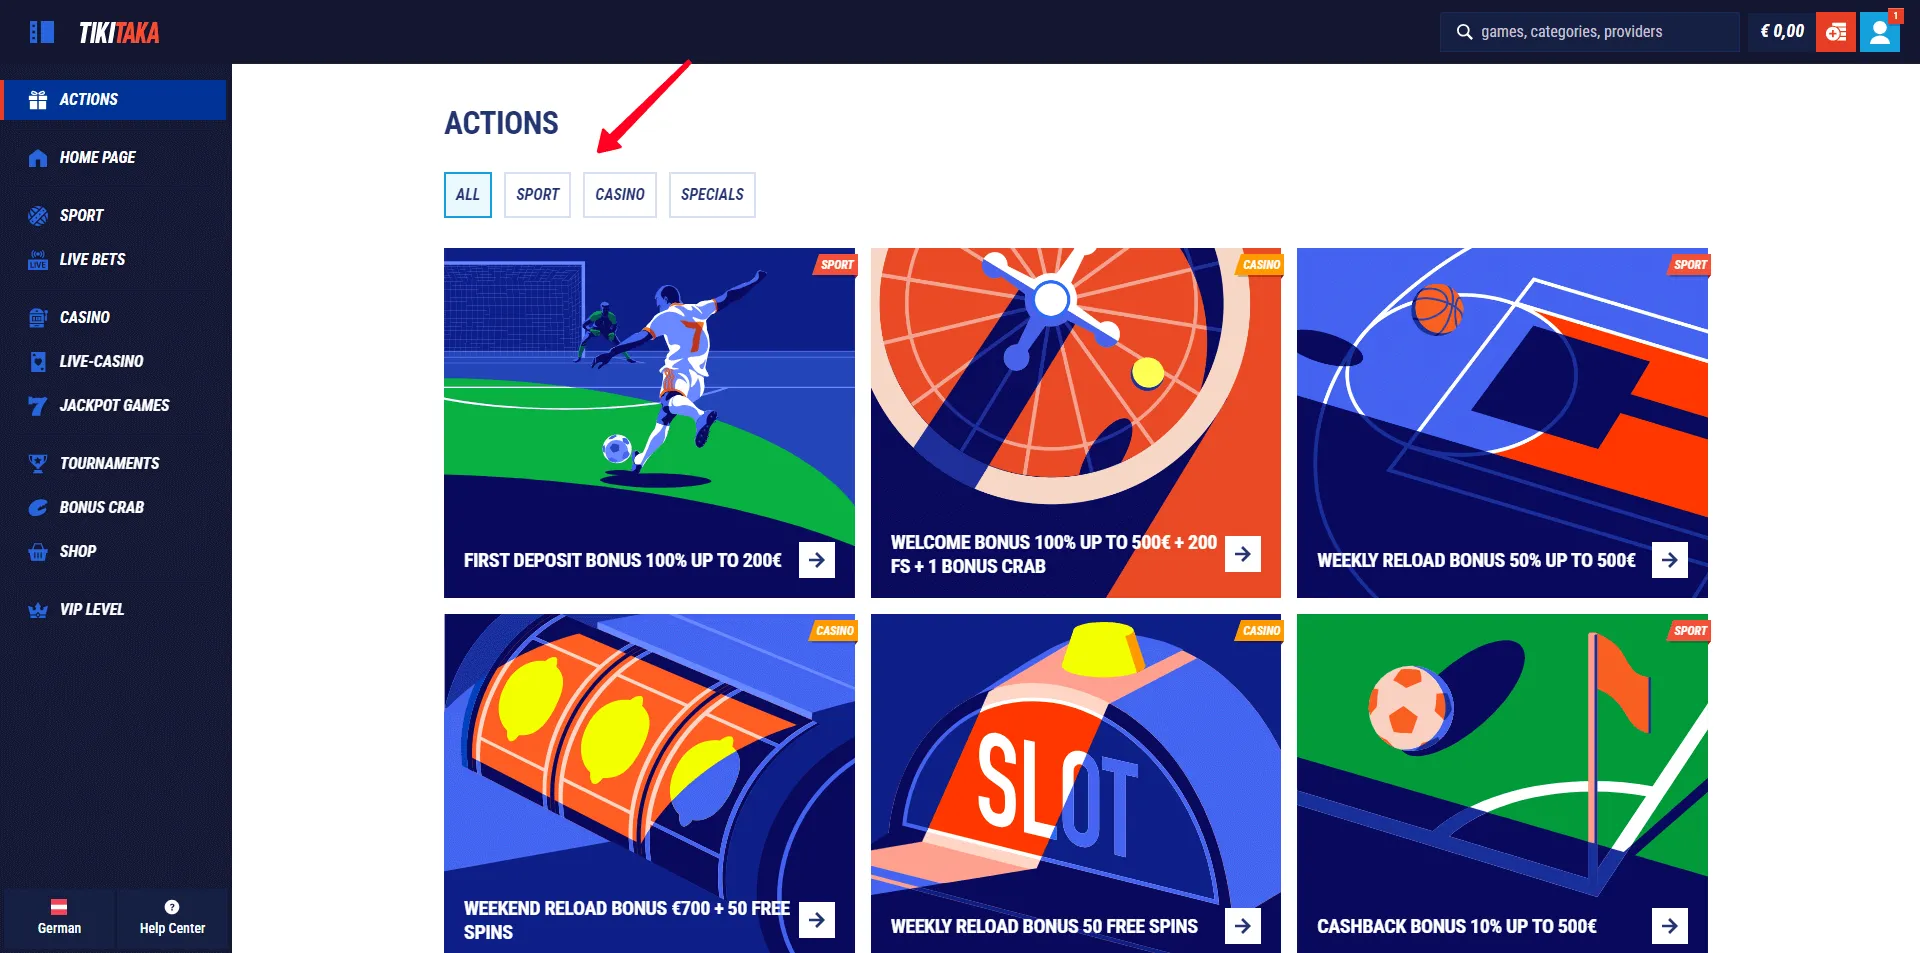The image size is (1920, 953).
Task: Collapse the sidebar with the menu icon
Action: (41, 32)
